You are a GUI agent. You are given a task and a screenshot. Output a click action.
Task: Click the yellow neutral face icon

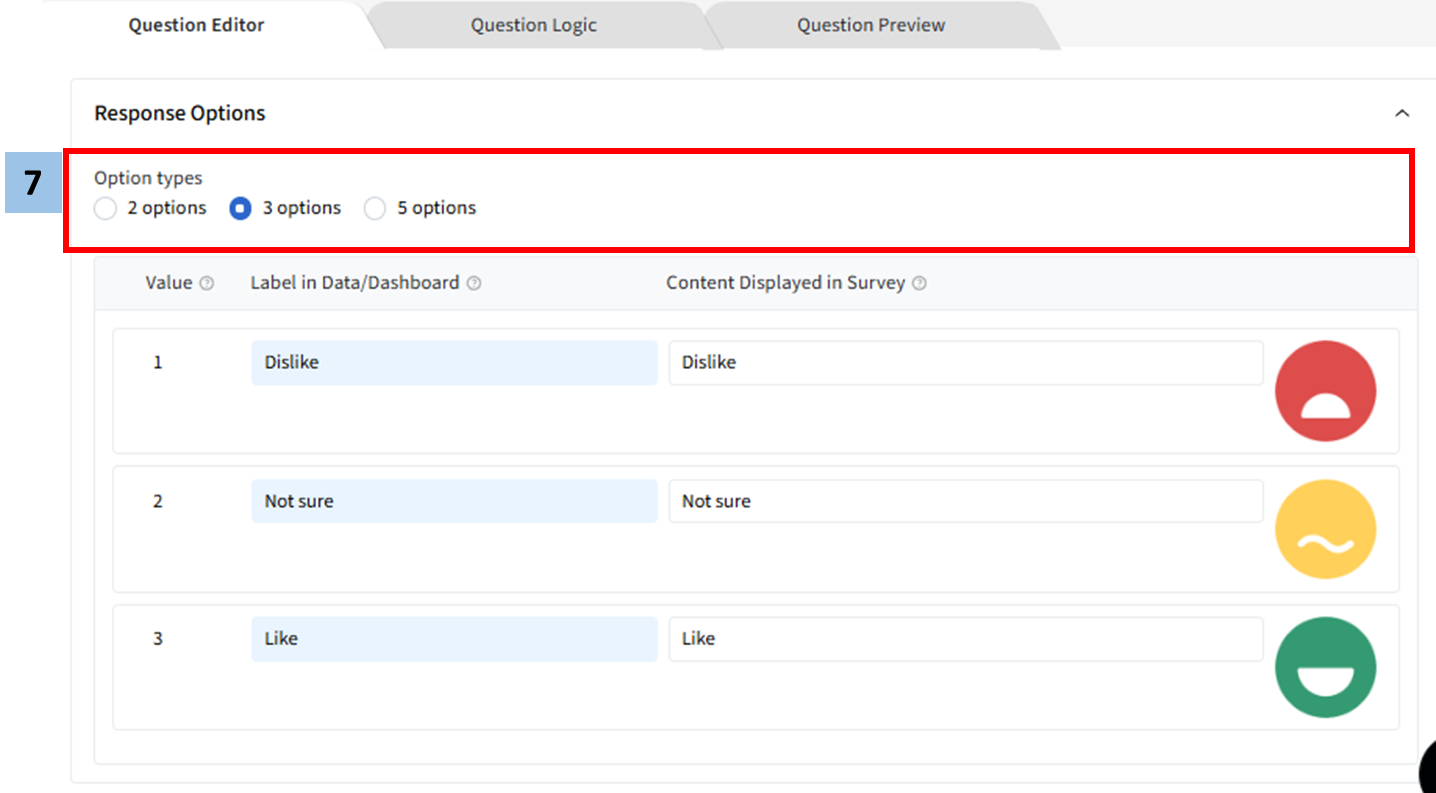[1325, 529]
